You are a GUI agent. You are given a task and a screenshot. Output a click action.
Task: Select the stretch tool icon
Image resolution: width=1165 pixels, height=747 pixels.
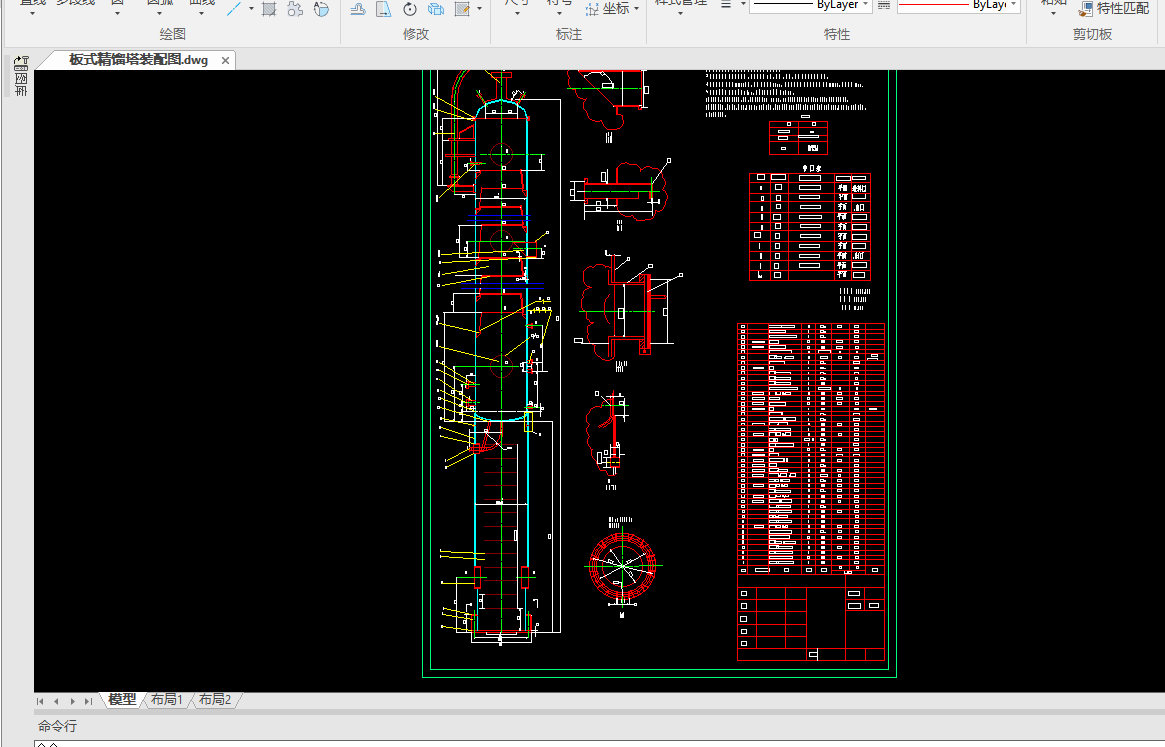(383, 9)
